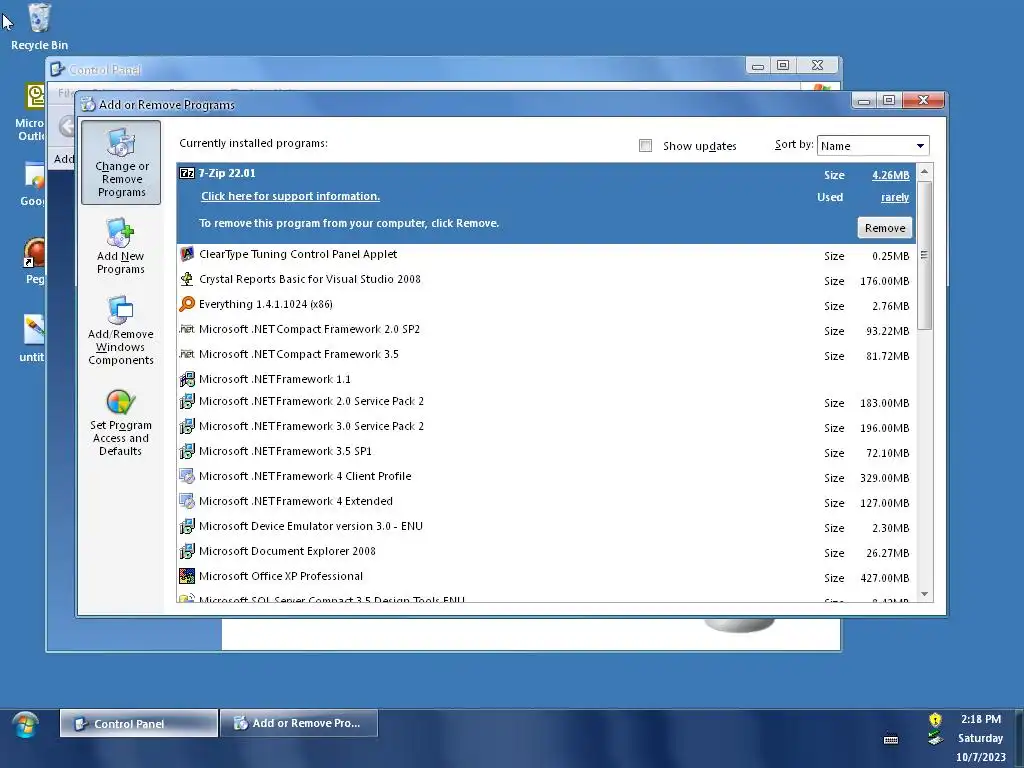Open the Sort by Name dropdown

click(872, 146)
